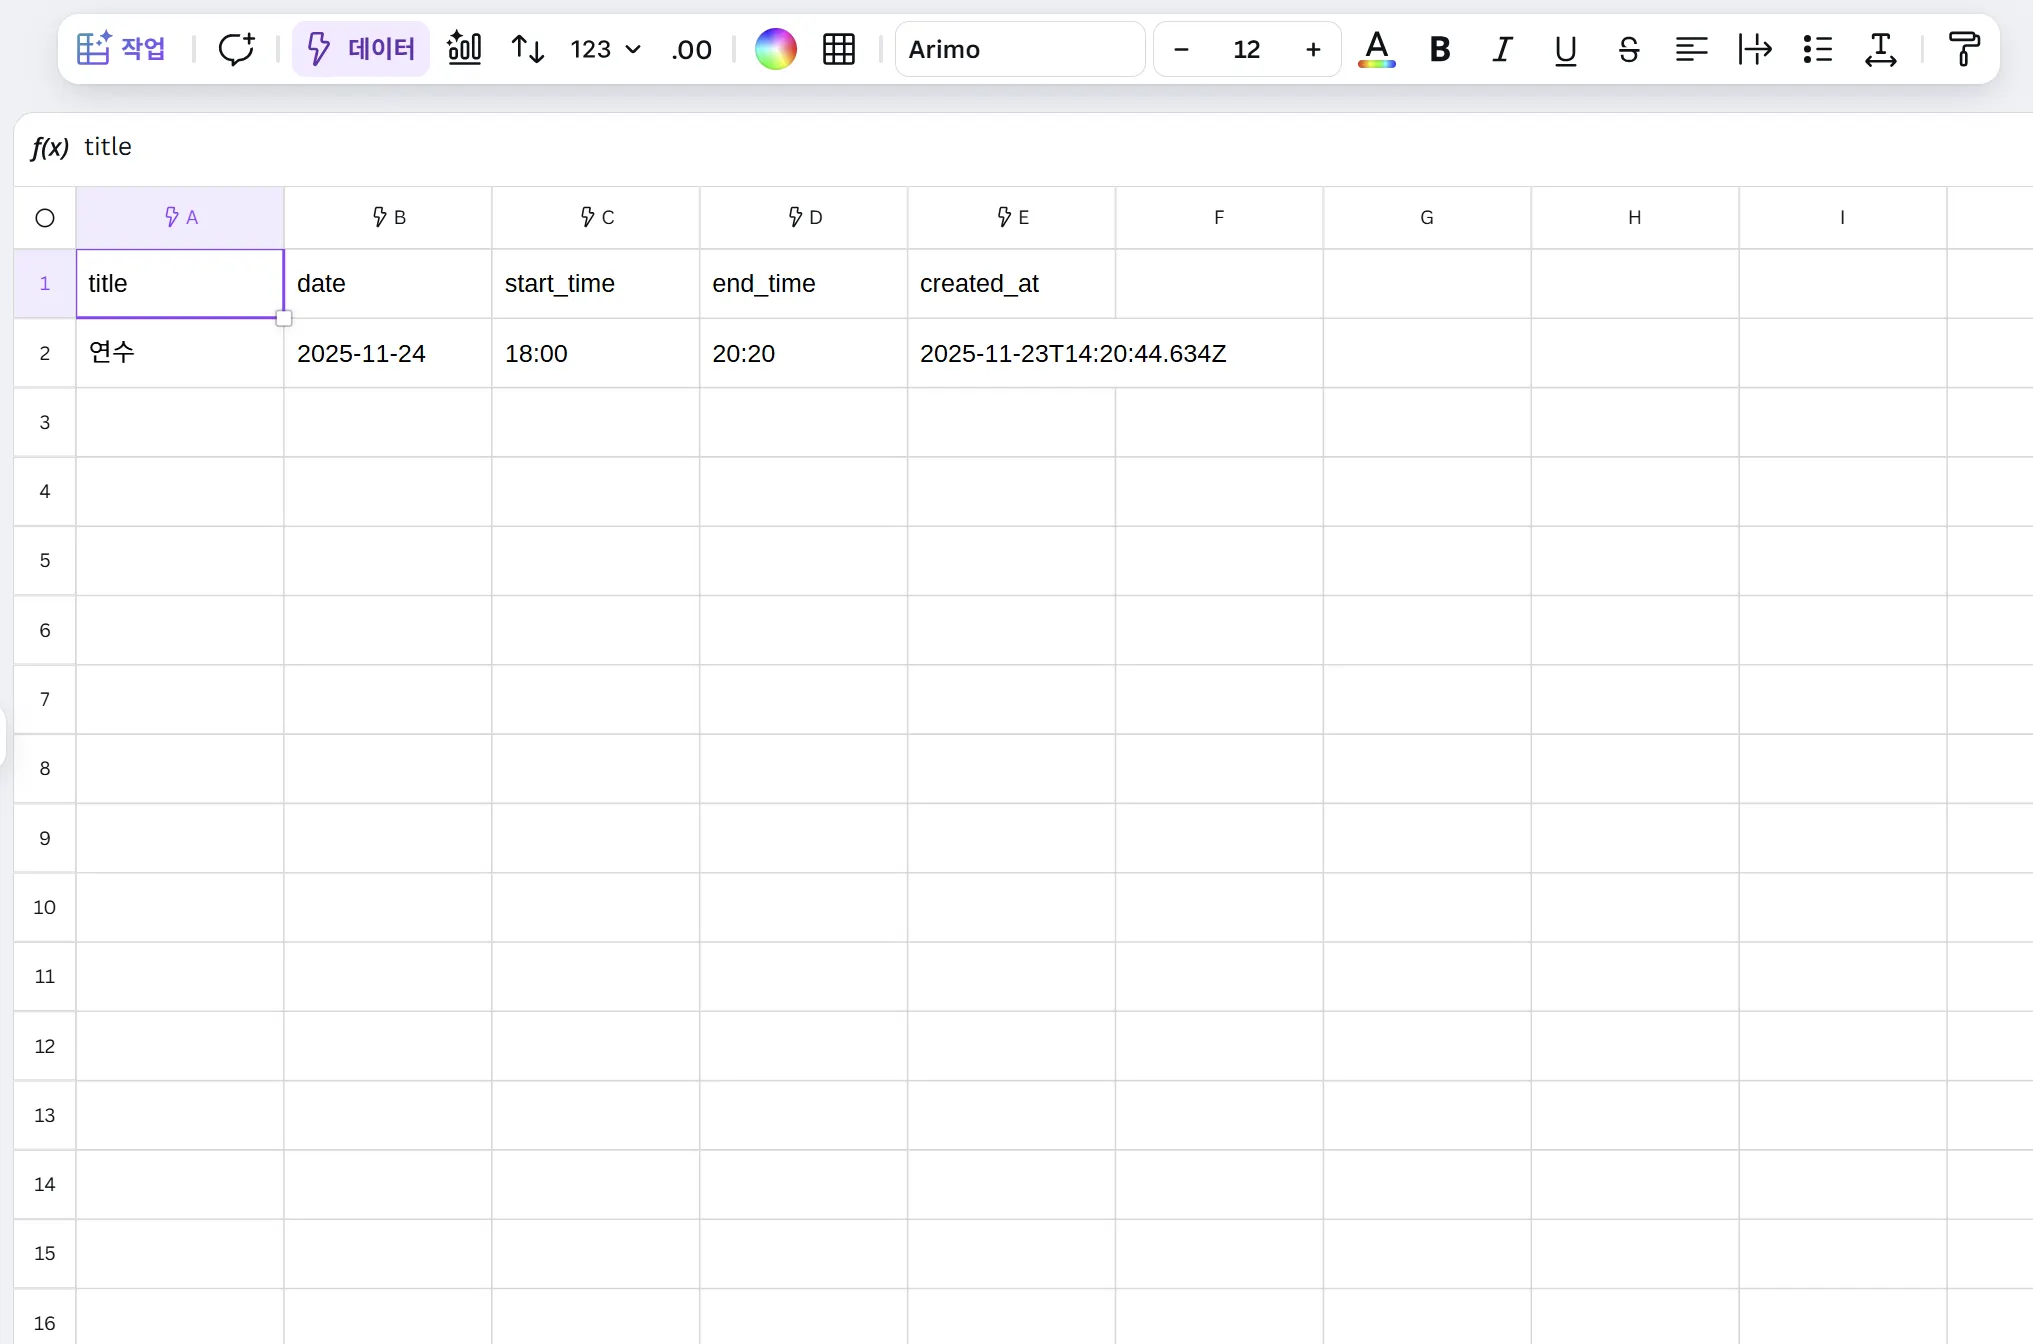Open the text alignment icon
Screen dimensions: 2033x1344
coord(1691,49)
